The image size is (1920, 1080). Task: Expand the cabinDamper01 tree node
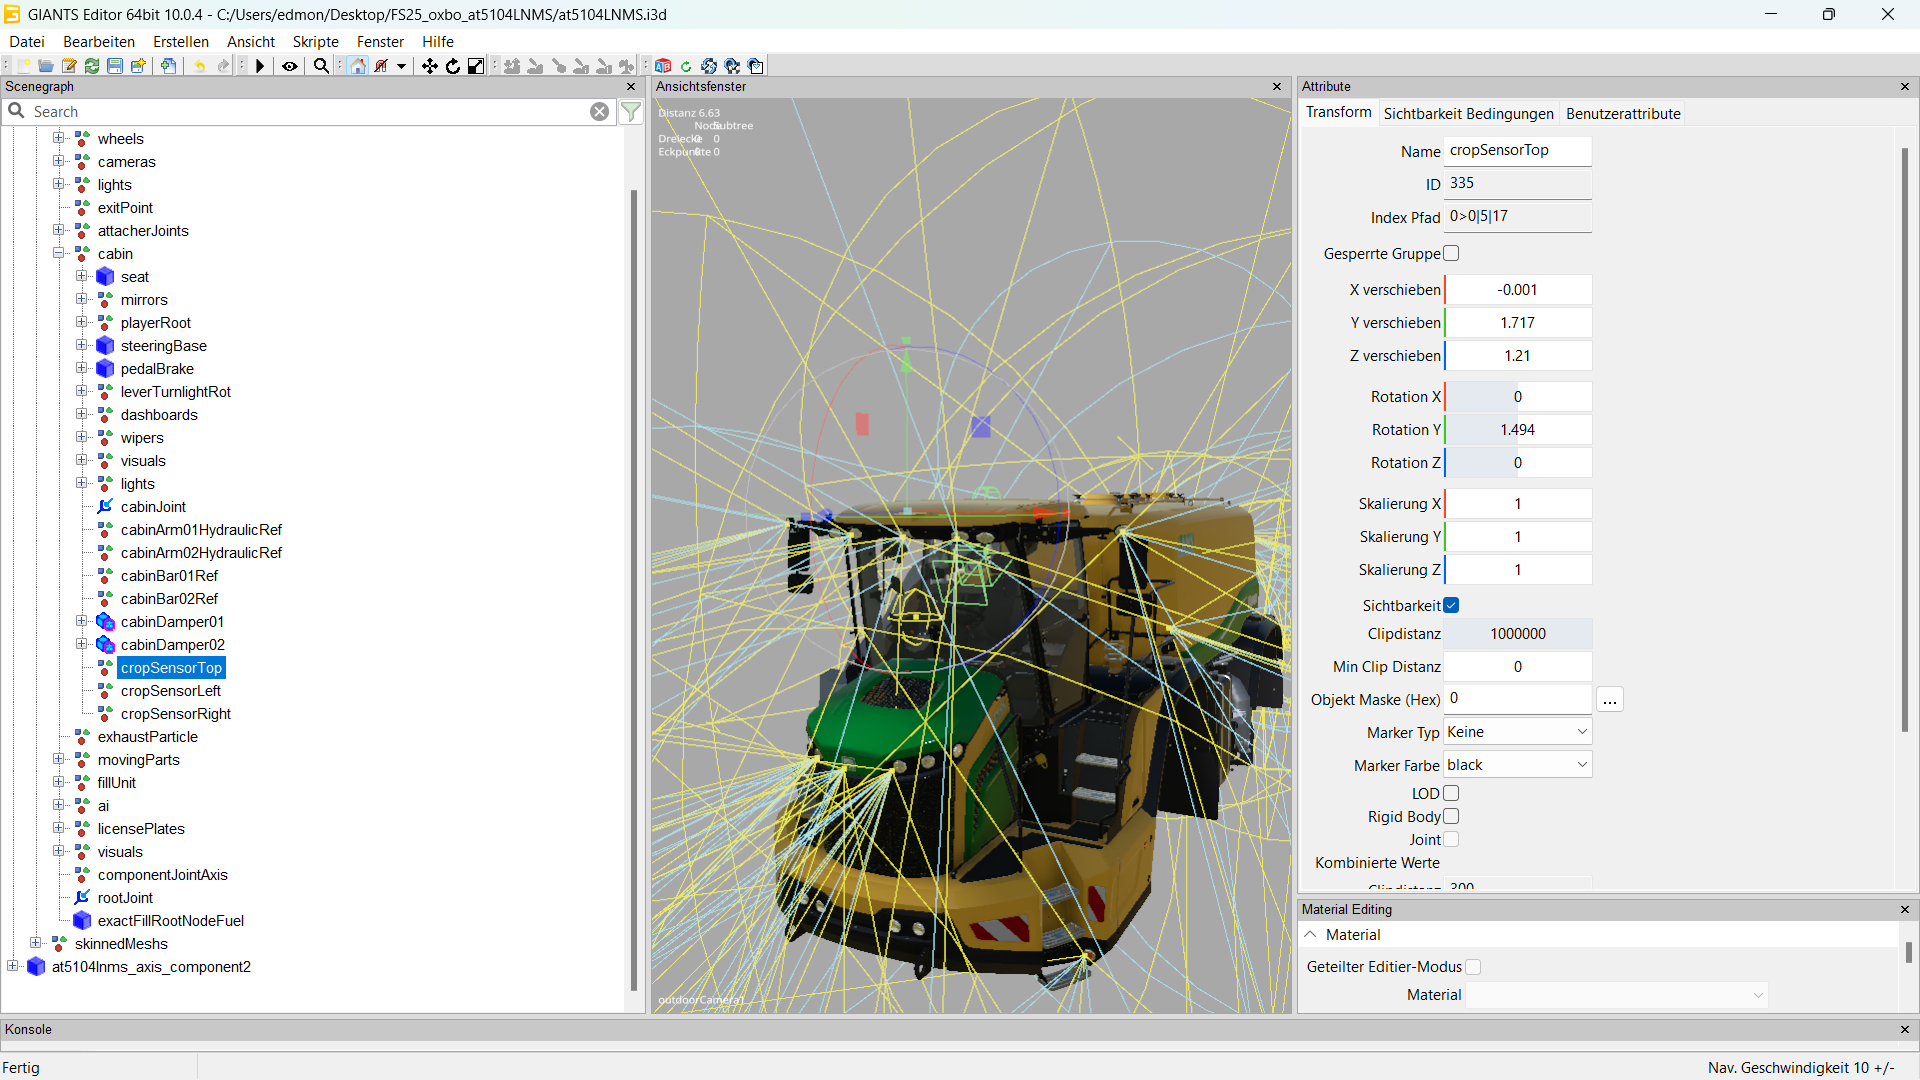[x=82, y=622]
